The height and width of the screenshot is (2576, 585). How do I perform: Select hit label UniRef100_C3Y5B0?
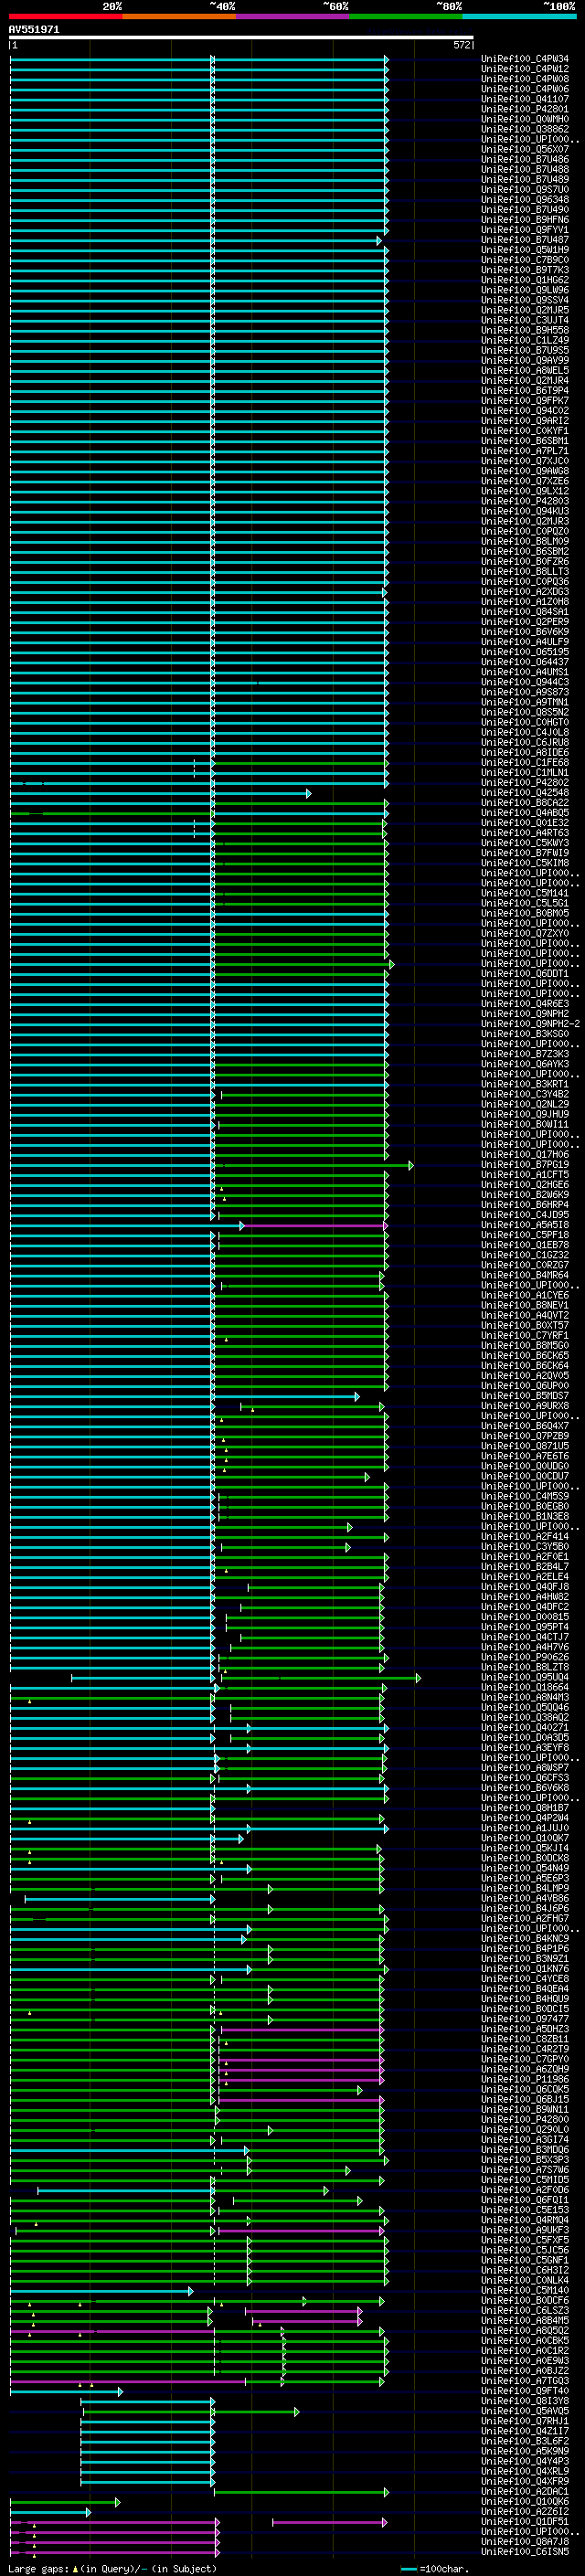pyautogui.click(x=525, y=1547)
